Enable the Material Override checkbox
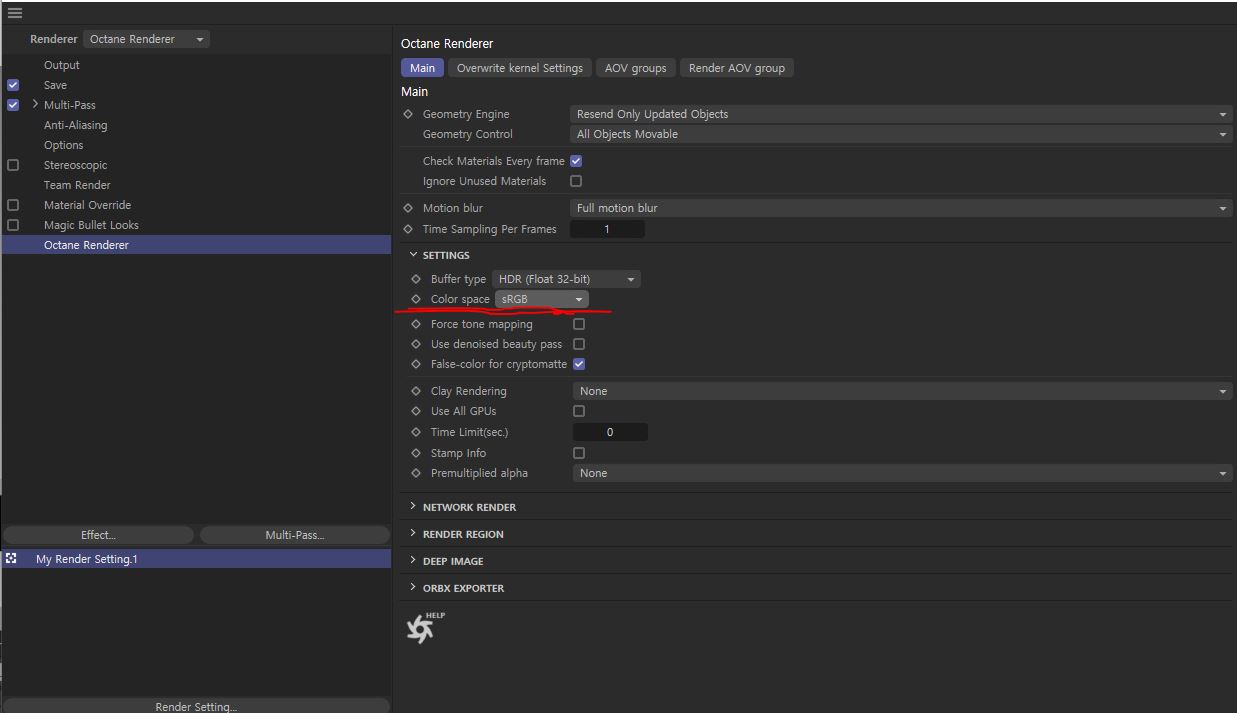Screen dimensions: 1237x713 point(13,205)
